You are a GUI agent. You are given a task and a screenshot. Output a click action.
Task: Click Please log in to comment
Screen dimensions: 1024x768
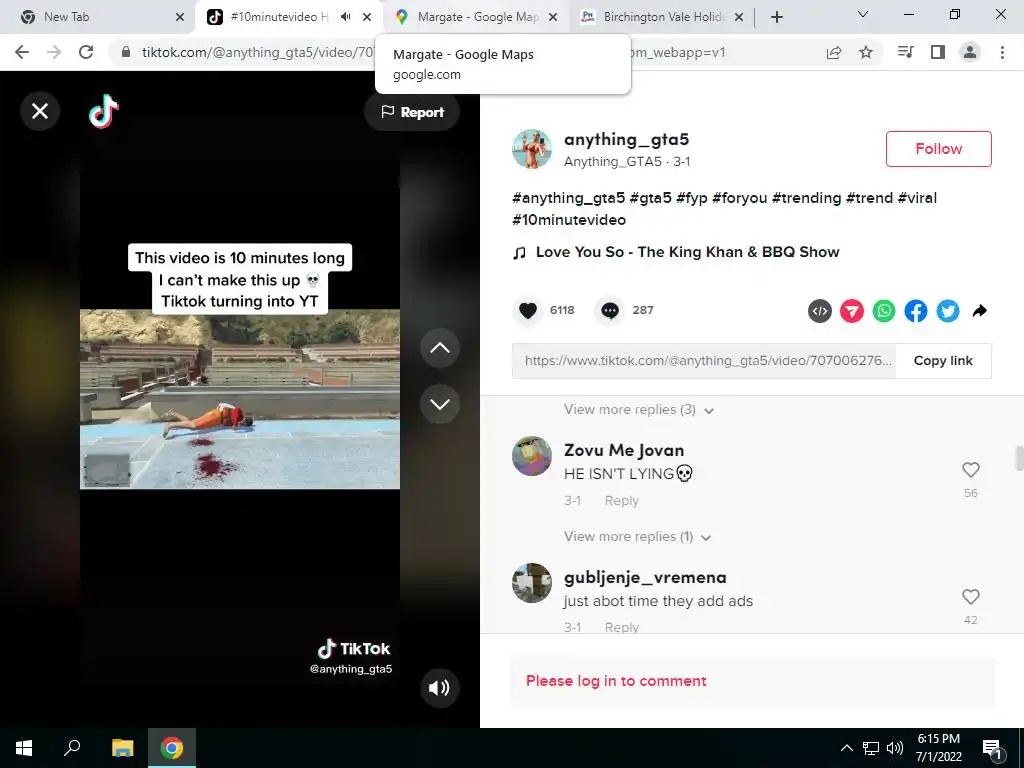pos(616,681)
